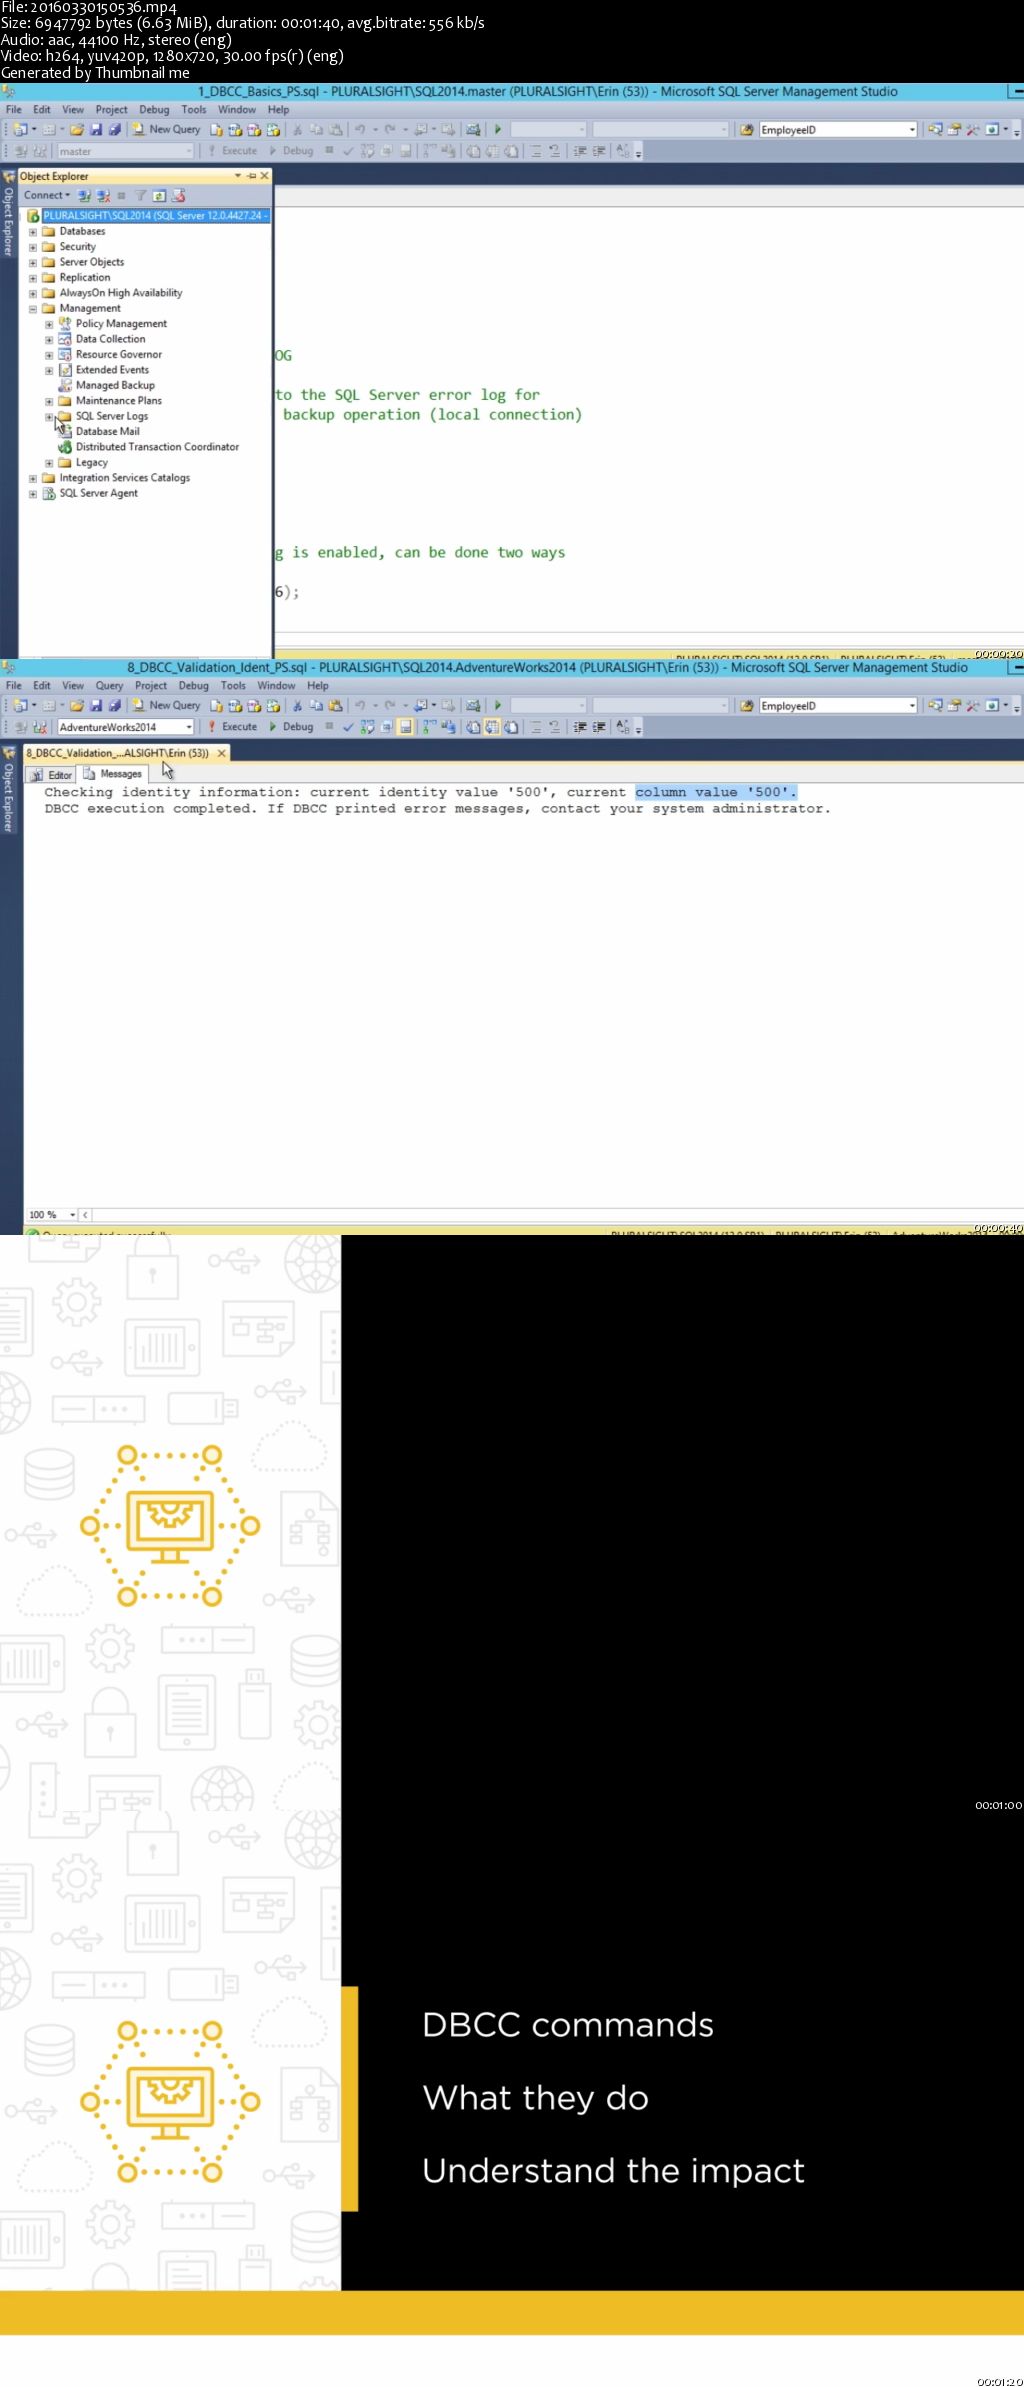Screen dimensions: 1024x2387
Task: Open the Tools menu in the DBCC_Basics window
Action: click(x=194, y=110)
